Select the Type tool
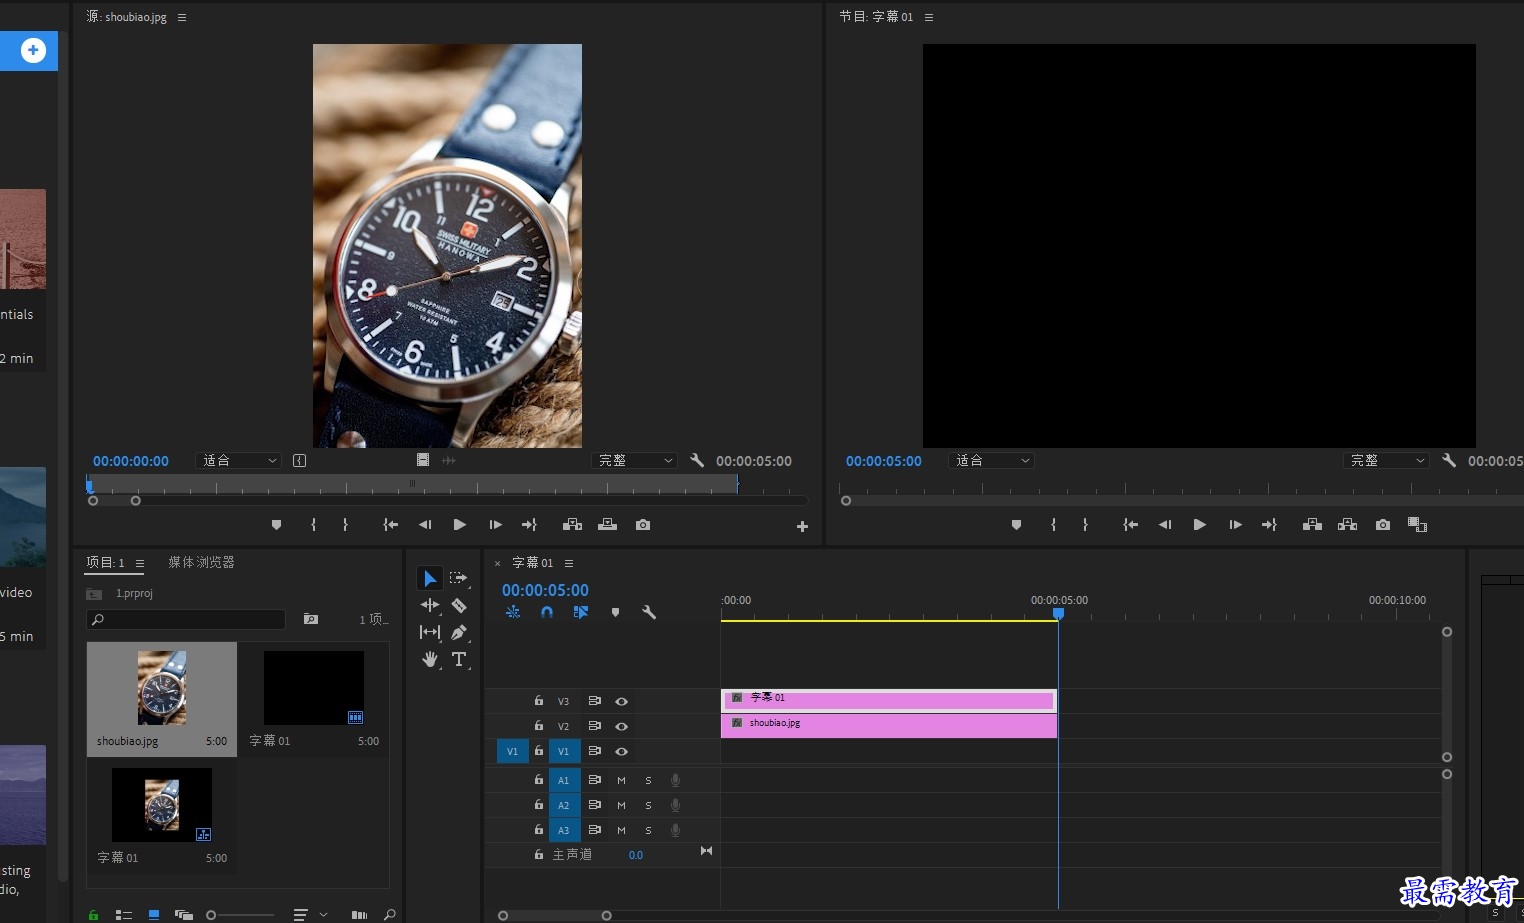 pos(459,659)
